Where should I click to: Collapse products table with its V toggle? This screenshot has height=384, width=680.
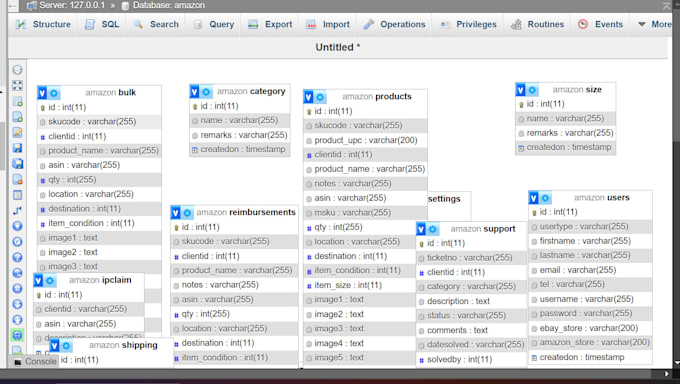[x=308, y=97]
